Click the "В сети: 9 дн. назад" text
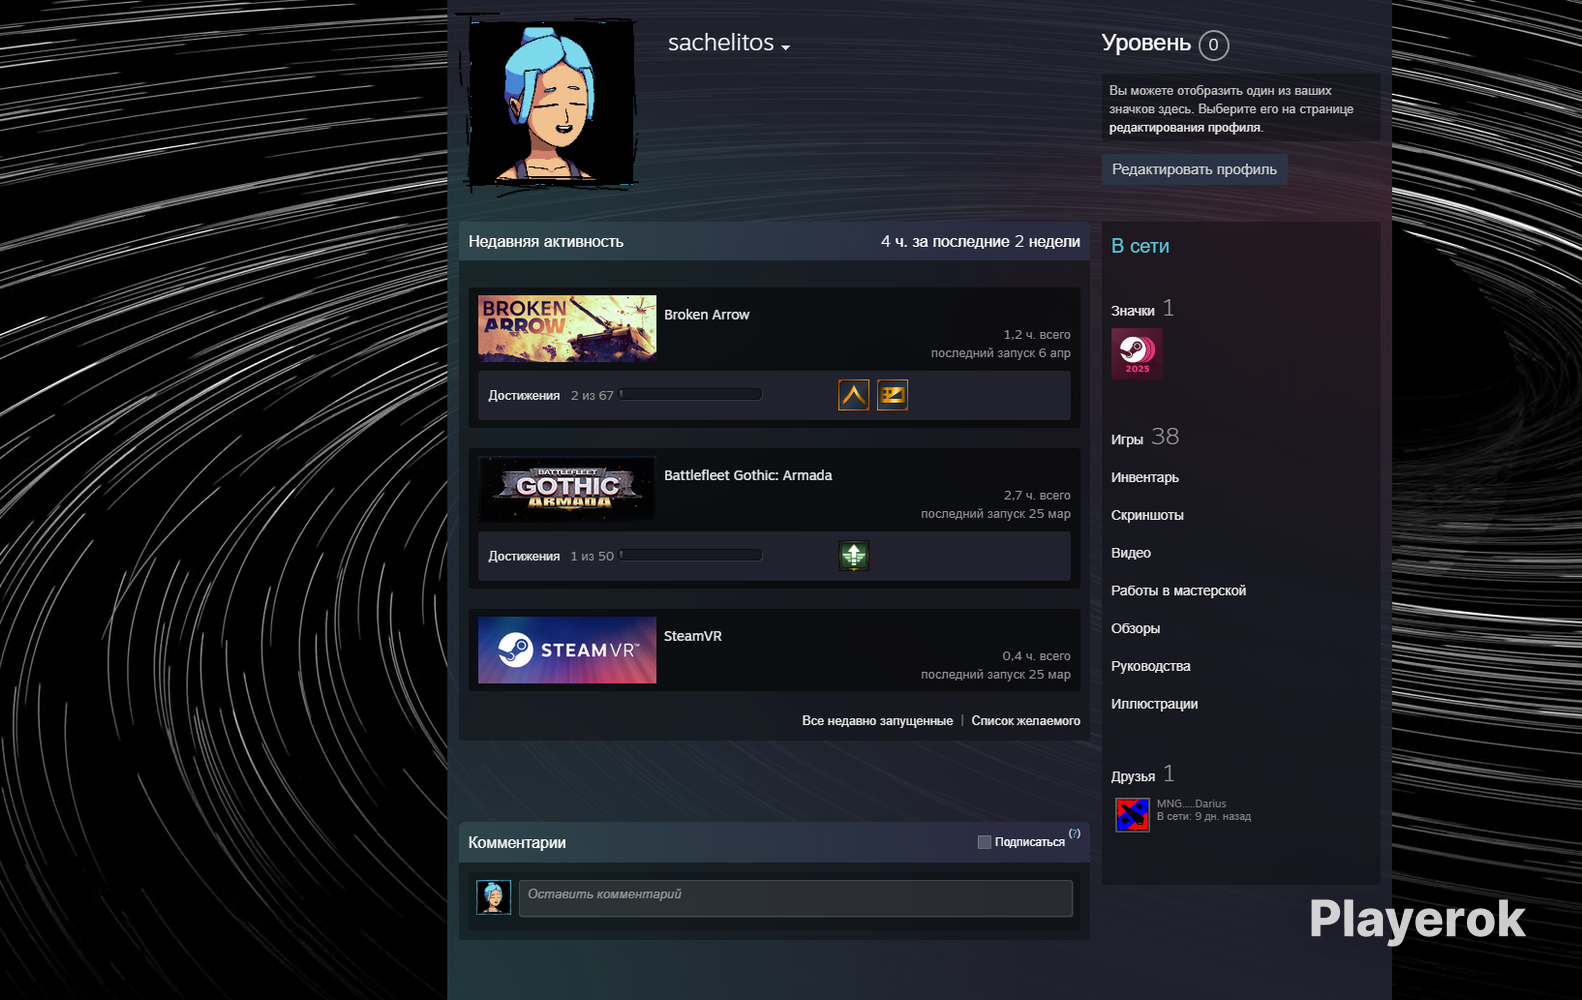The height and width of the screenshot is (1000, 1582). click(x=1204, y=817)
